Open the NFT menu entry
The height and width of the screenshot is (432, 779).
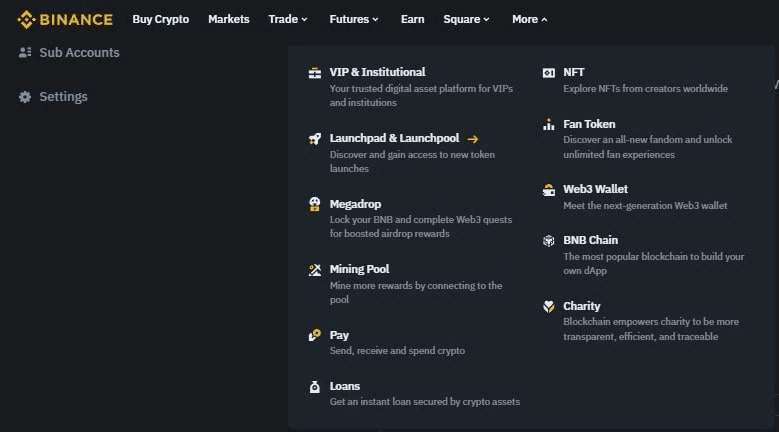click(x=573, y=72)
